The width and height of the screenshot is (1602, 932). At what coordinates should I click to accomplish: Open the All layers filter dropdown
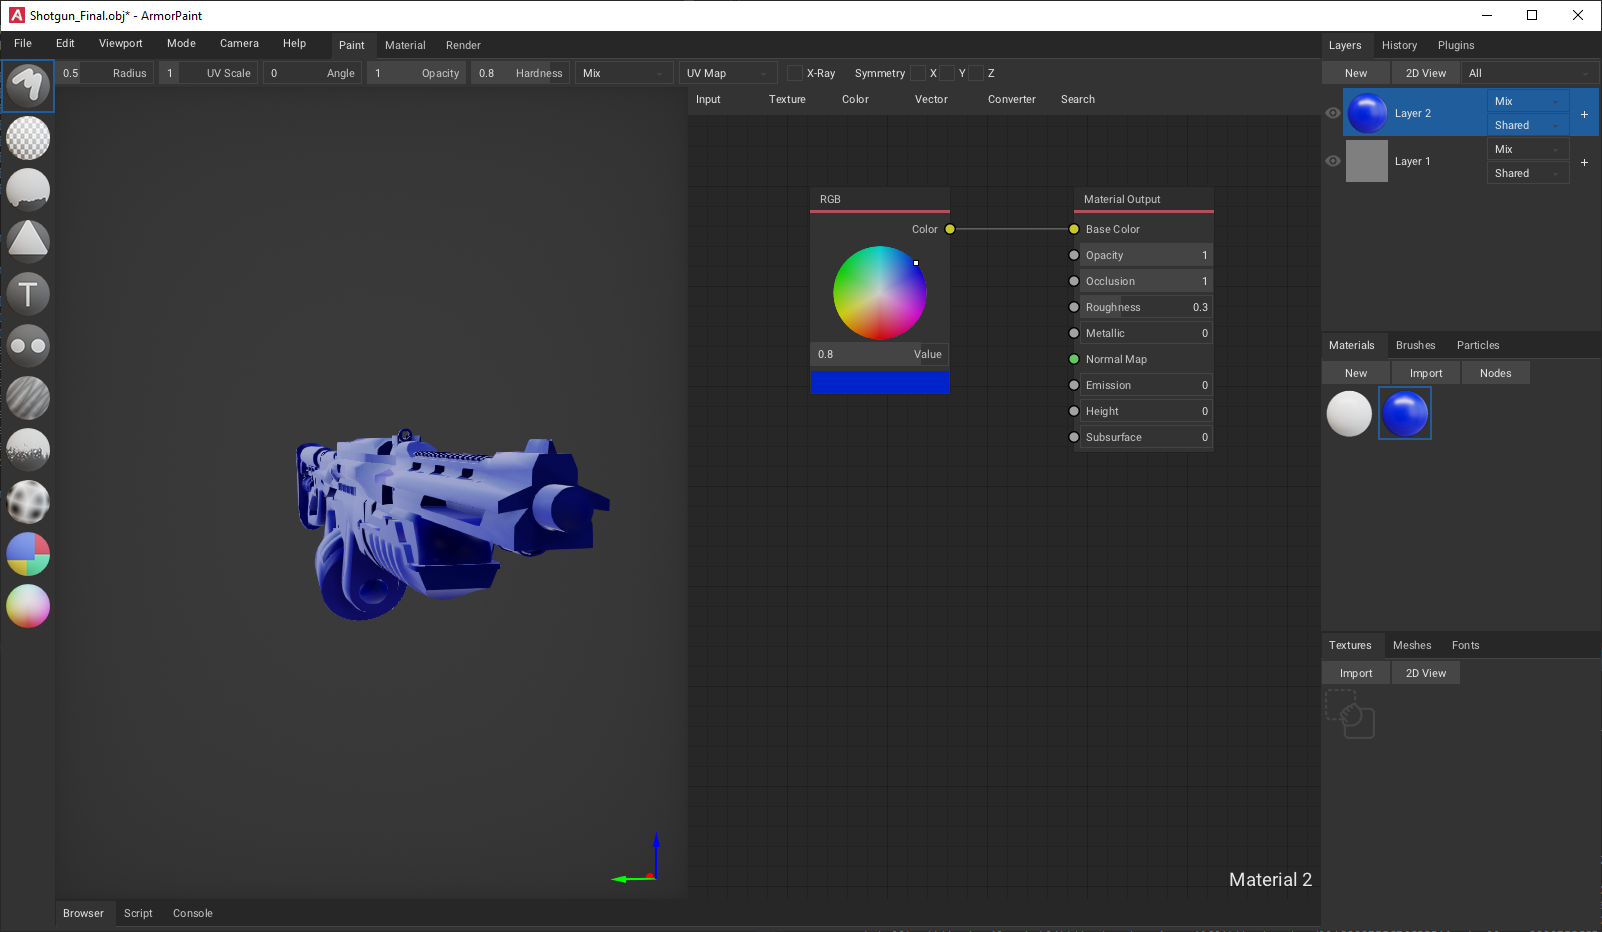tap(1530, 73)
